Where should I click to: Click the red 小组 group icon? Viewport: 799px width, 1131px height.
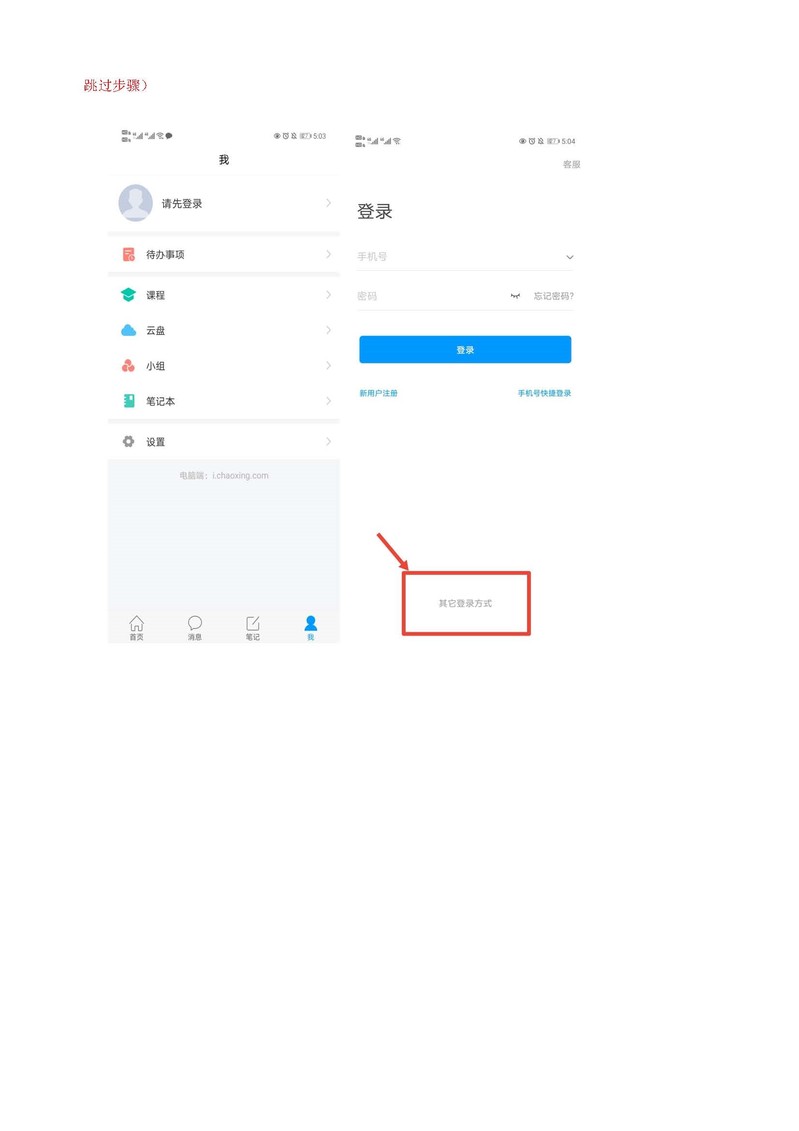point(128,366)
